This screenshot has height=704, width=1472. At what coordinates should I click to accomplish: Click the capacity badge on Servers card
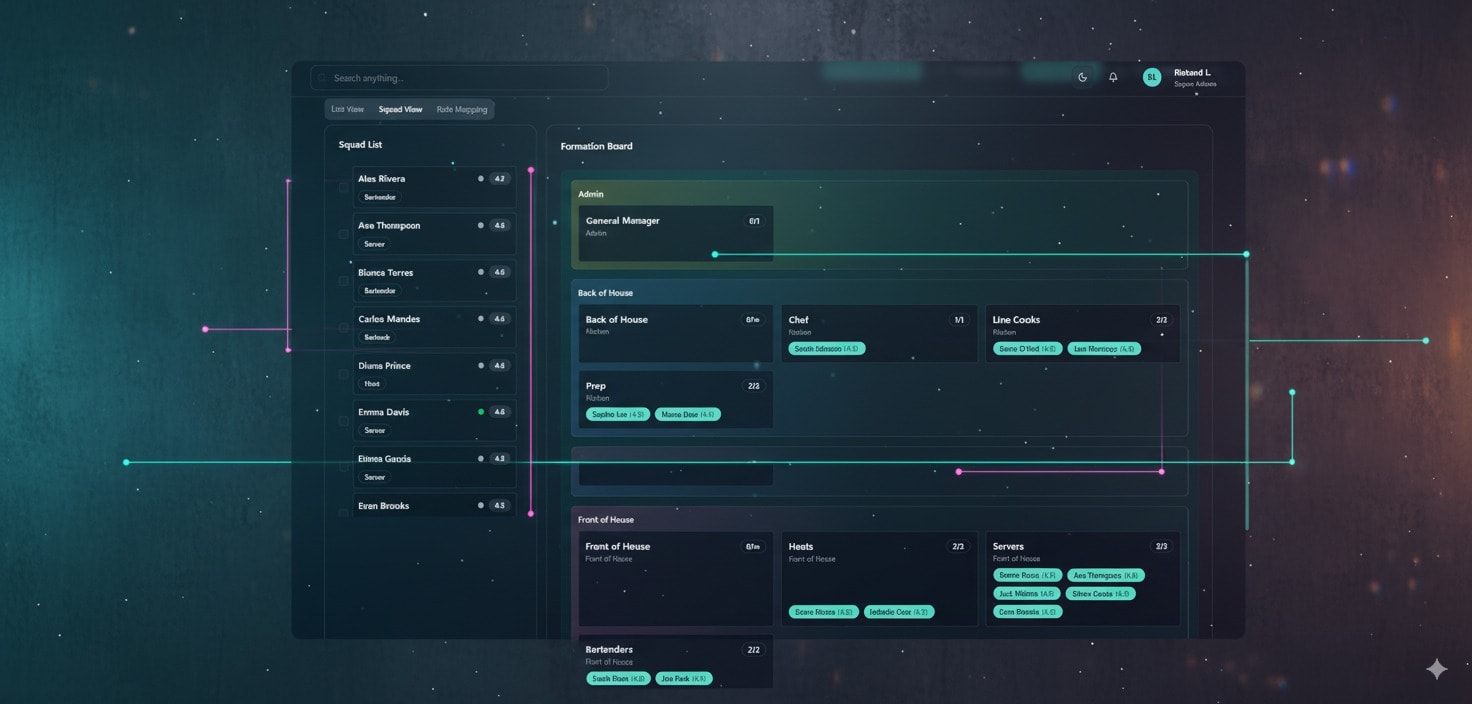[1161, 547]
